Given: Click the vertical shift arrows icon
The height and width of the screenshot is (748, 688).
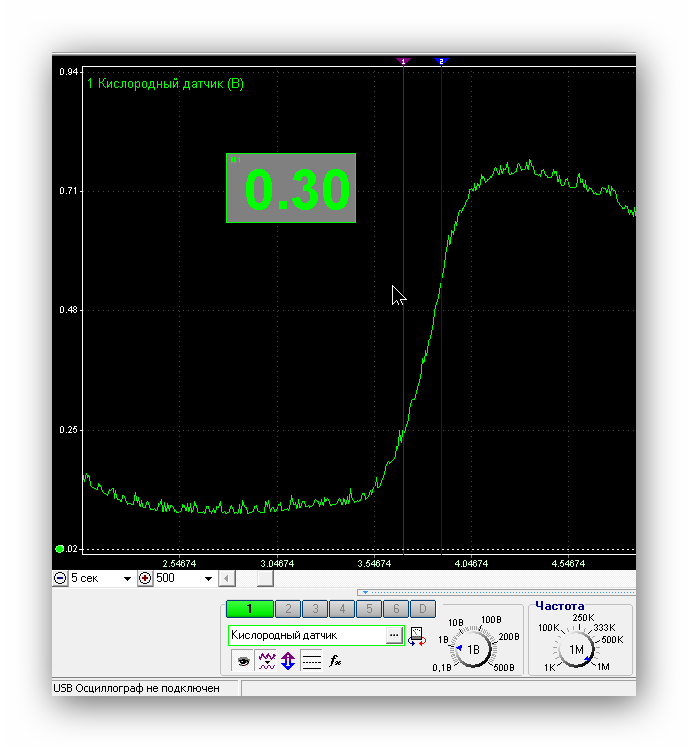Looking at the screenshot, I should click(288, 661).
